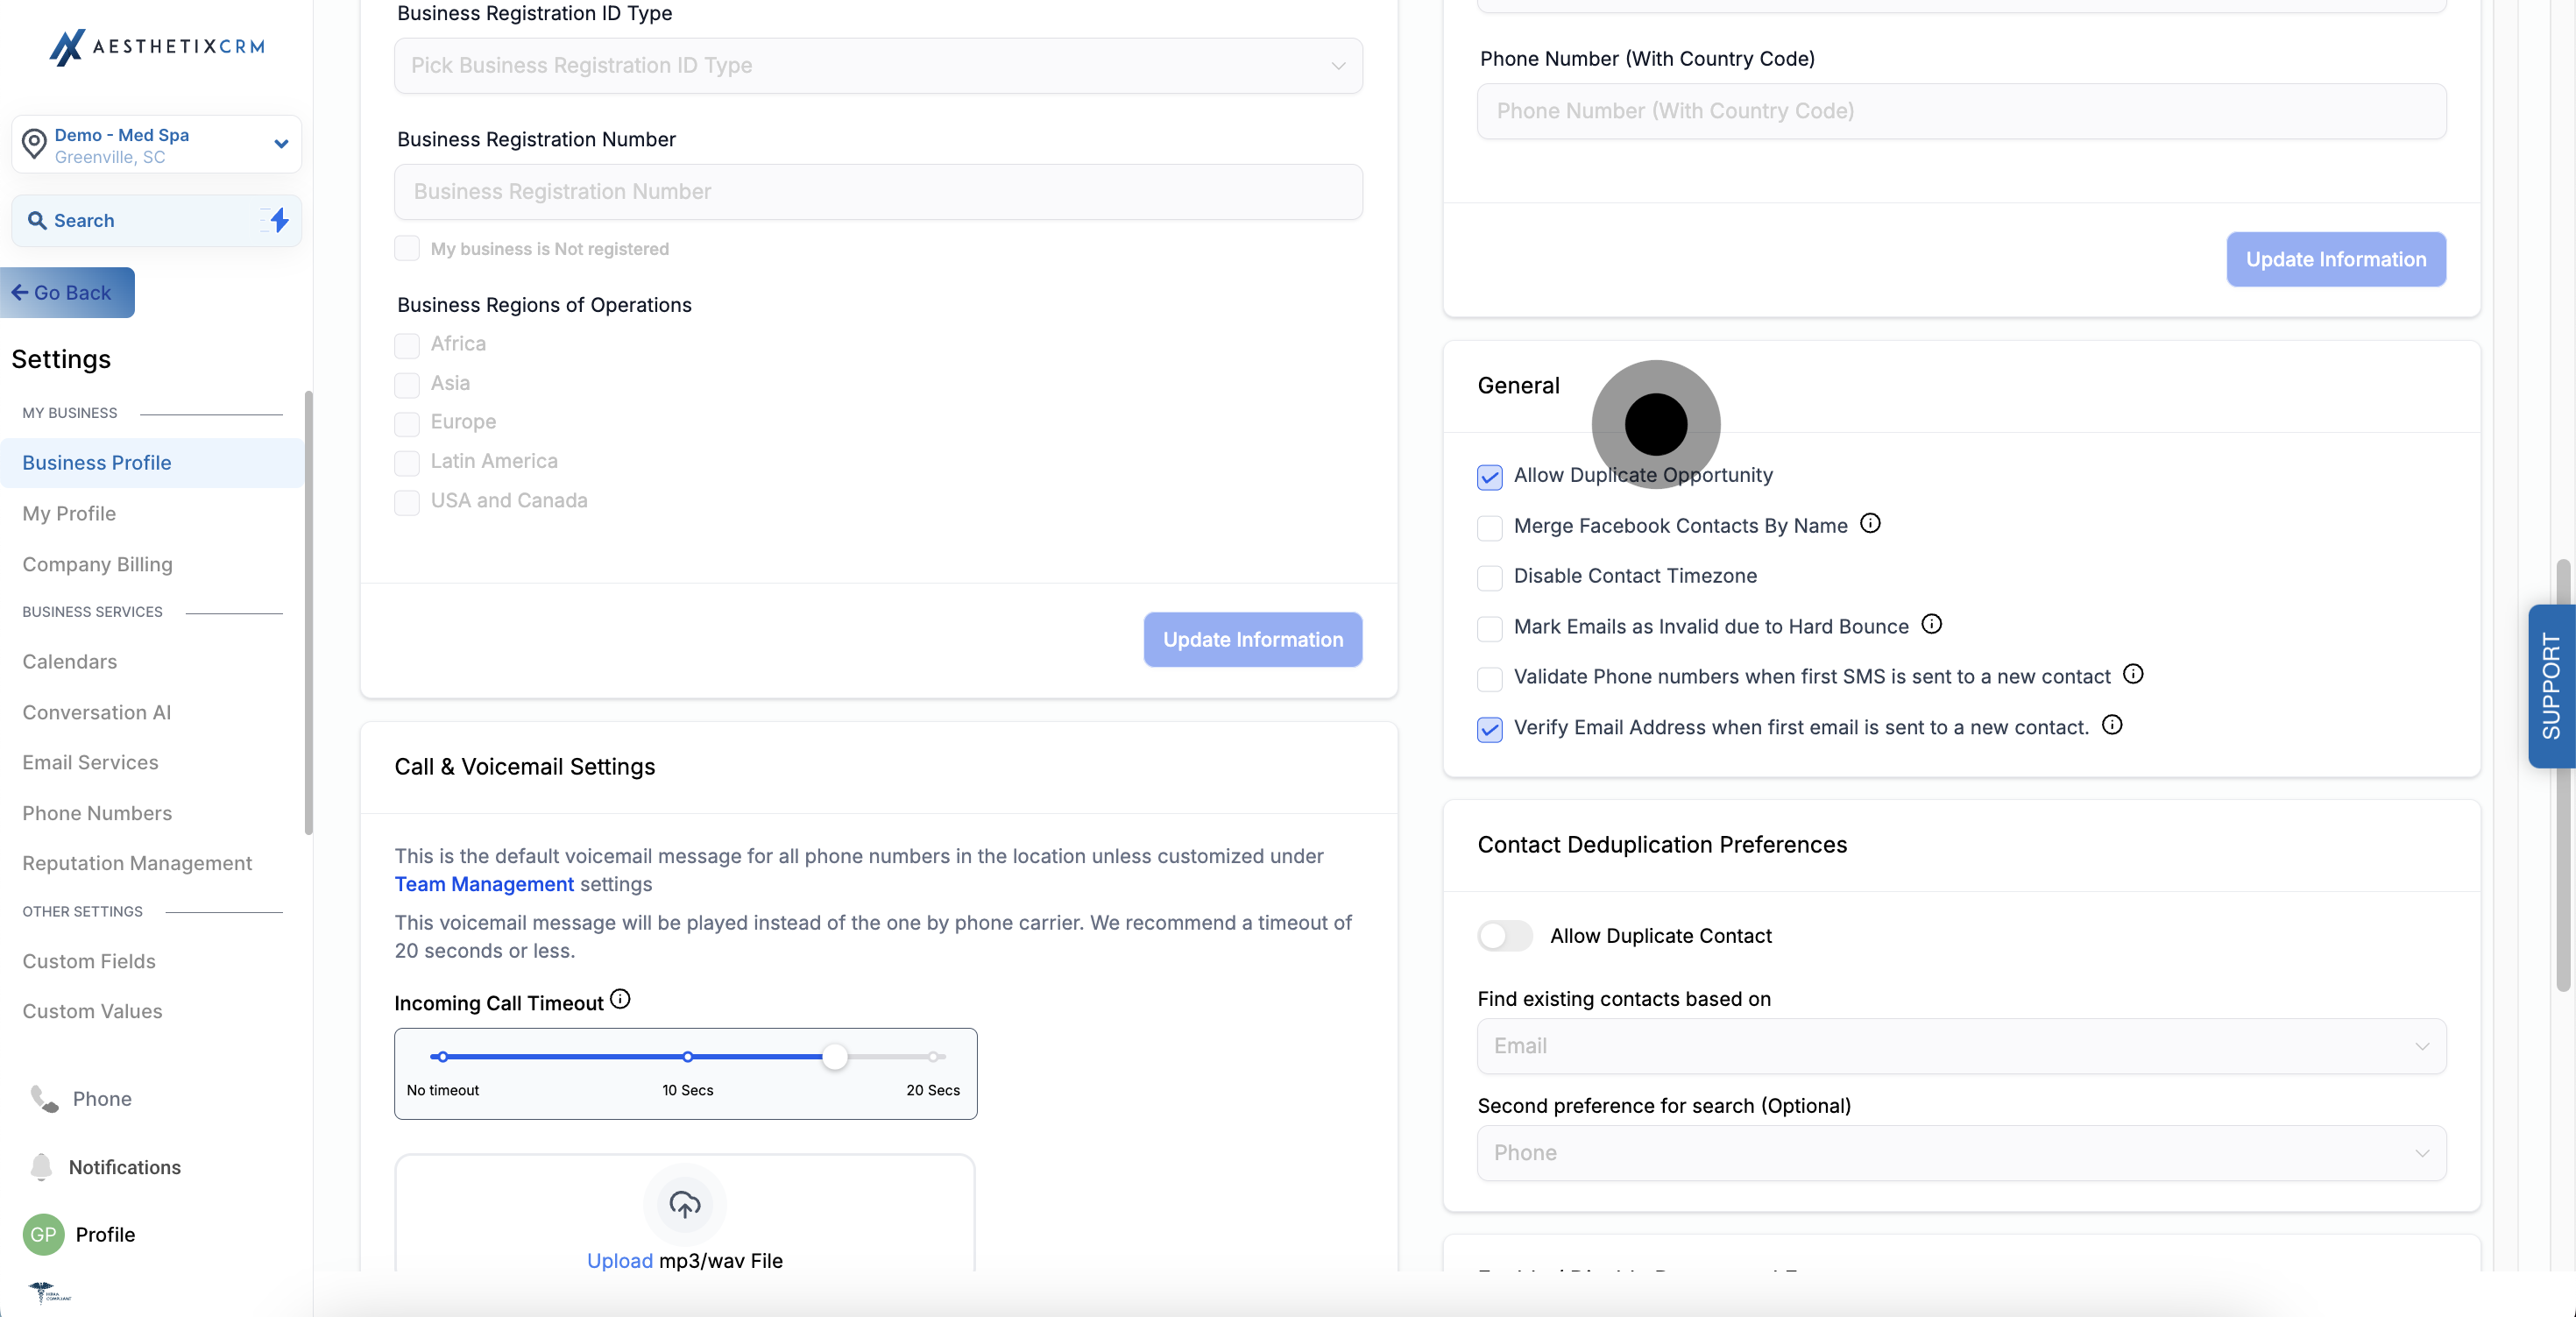Click info icon beside Hard Bounce option
Image resolution: width=2576 pixels, height=1317 pixels.
coord(1932,624)
